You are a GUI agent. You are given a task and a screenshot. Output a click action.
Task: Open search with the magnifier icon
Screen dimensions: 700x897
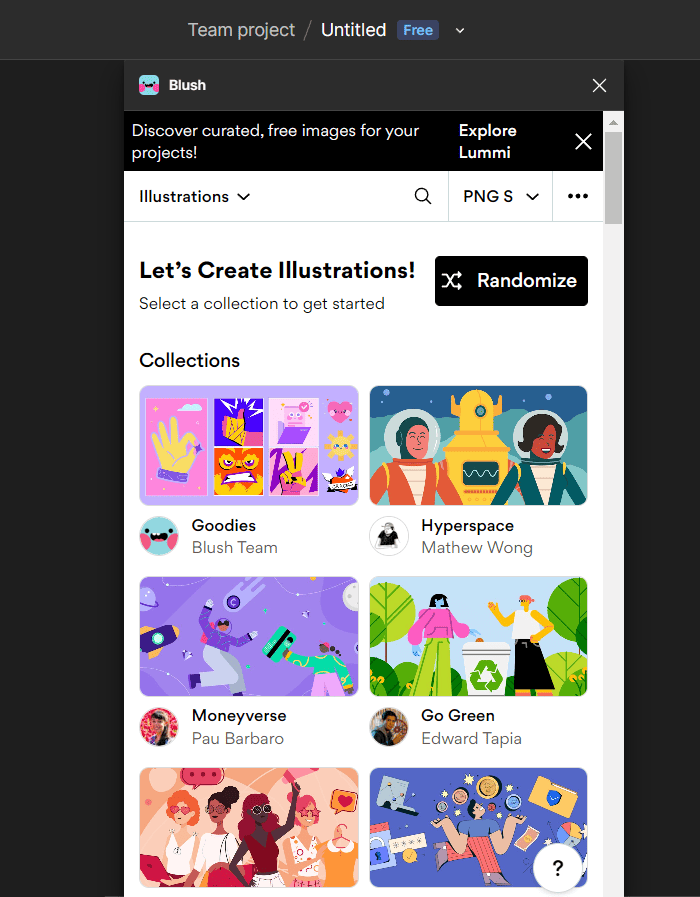click(x=423, y=196)
